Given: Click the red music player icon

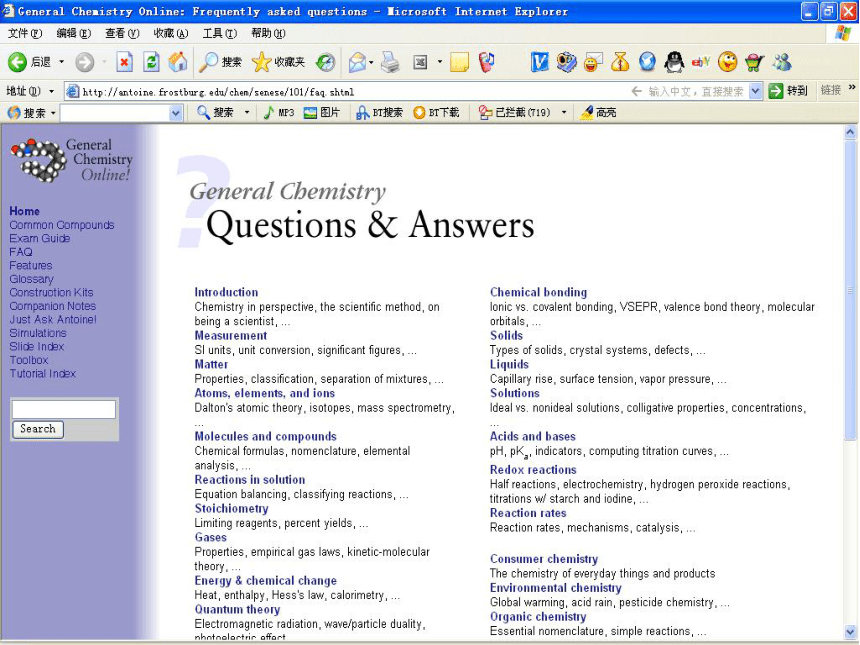Looking at the screenshot, I should coord(486,62).
